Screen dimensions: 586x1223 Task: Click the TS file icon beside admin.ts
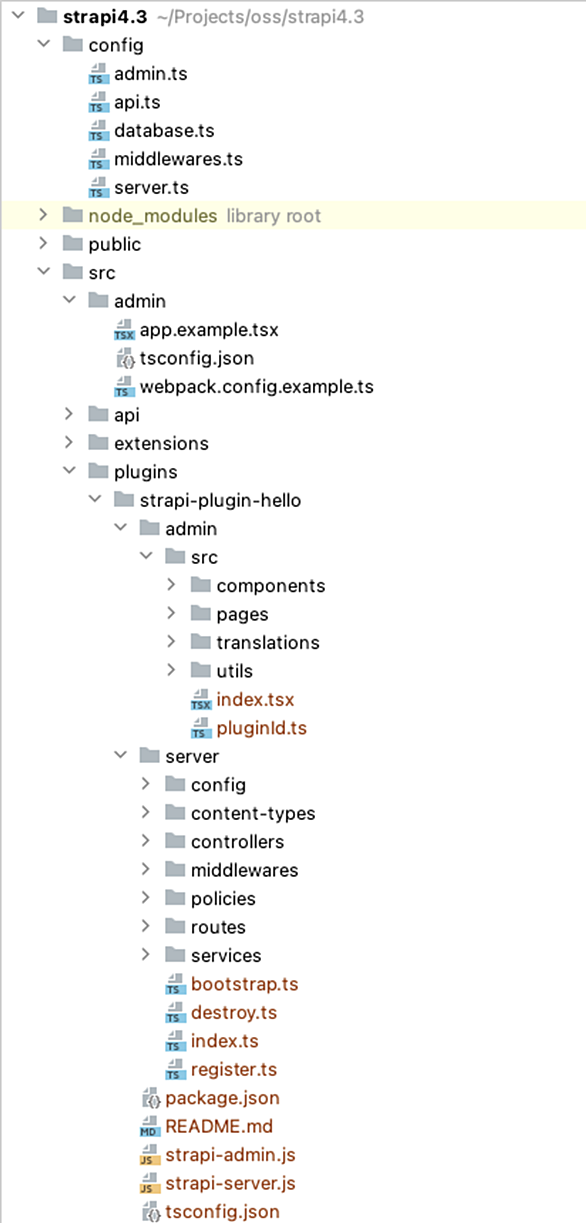[x=97, y=74]
